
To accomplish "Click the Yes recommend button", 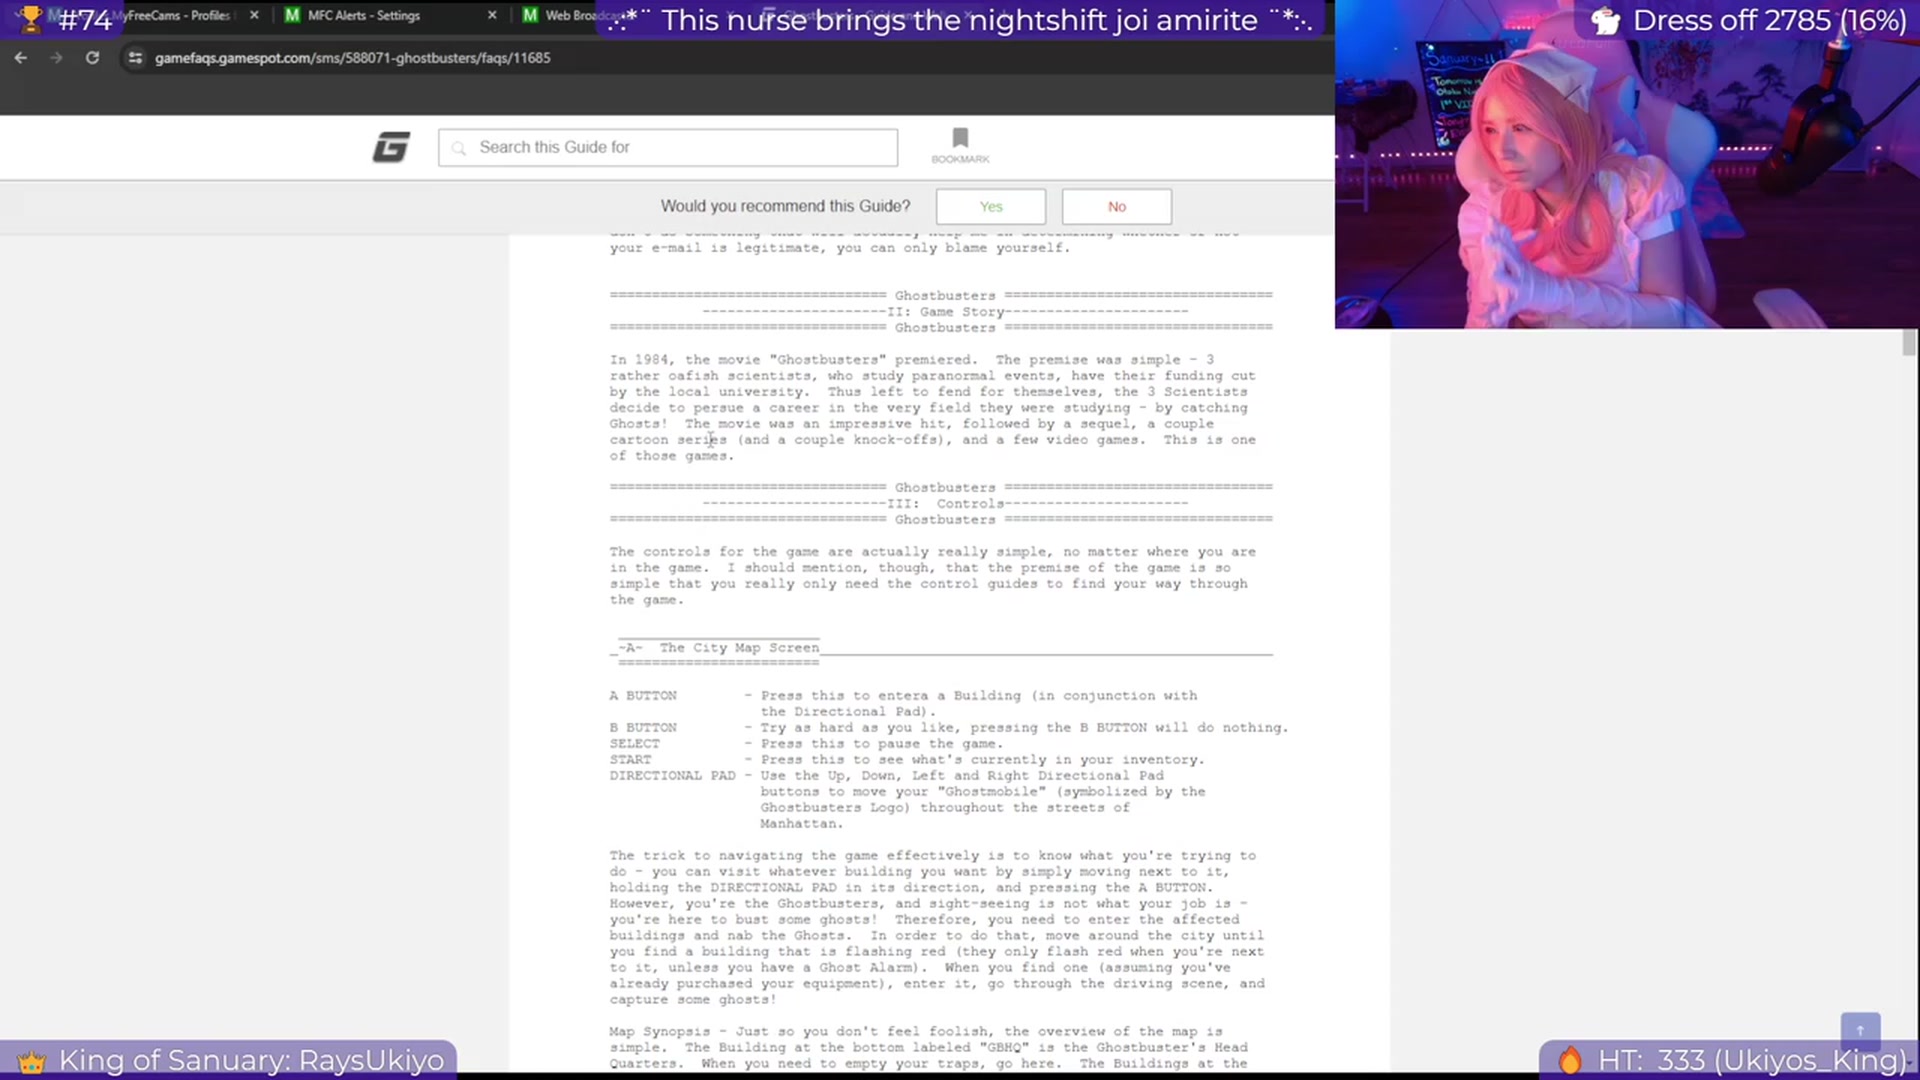I will click(x=991, y=207).
